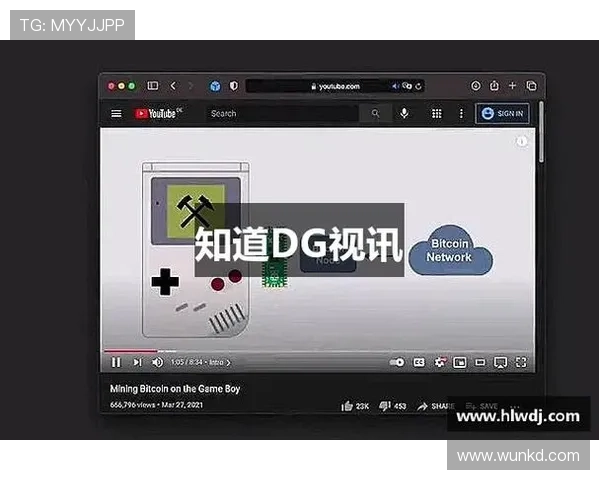The width and height of the screenshot is (600, 480).
Task: Click the '666,796 views' text
Action: [x=132, y=405]
